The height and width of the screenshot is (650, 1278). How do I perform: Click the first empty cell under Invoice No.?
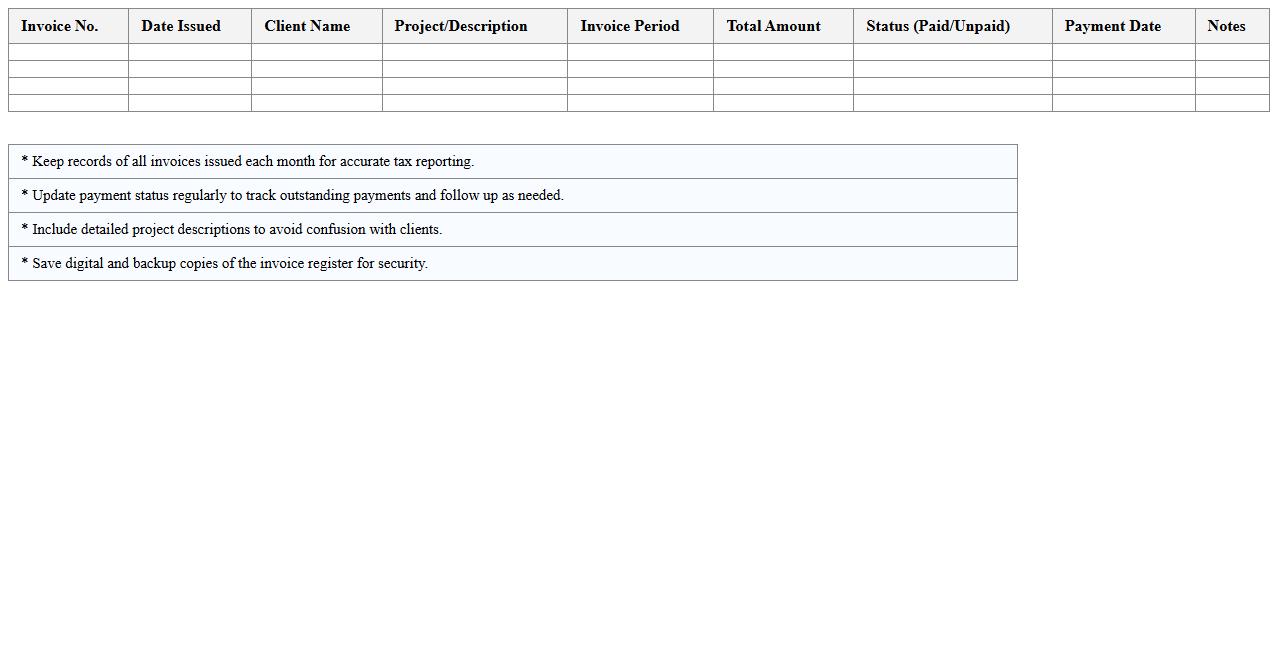68,52
